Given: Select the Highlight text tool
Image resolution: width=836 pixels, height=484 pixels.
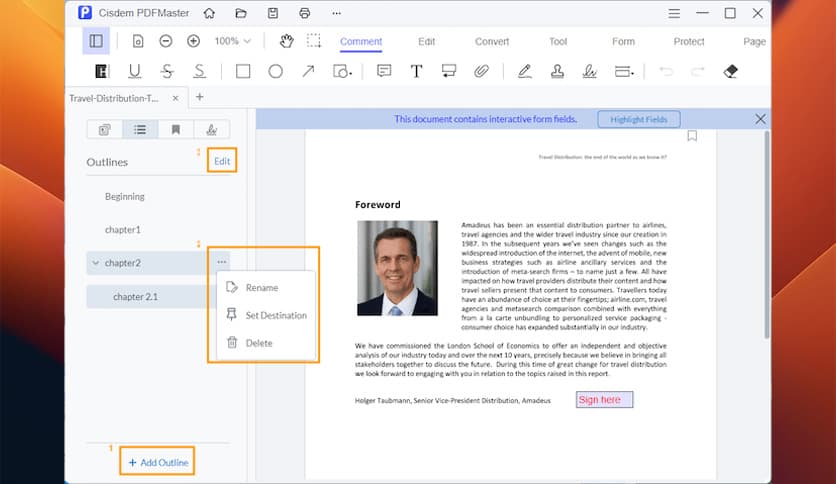Looking at the screenshot, I should click(101, 71).
